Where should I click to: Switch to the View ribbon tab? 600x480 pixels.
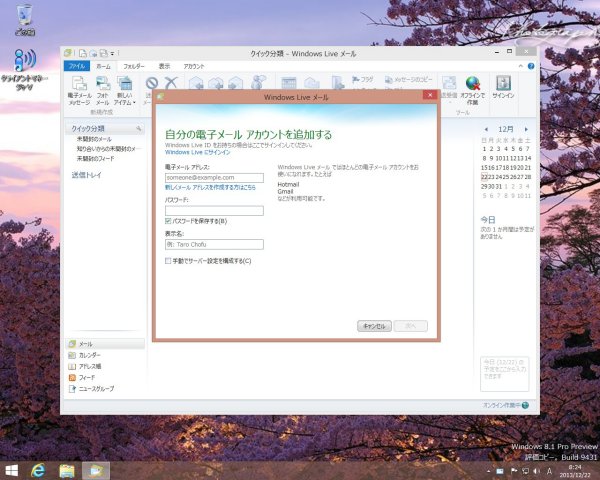click(165, 66)
